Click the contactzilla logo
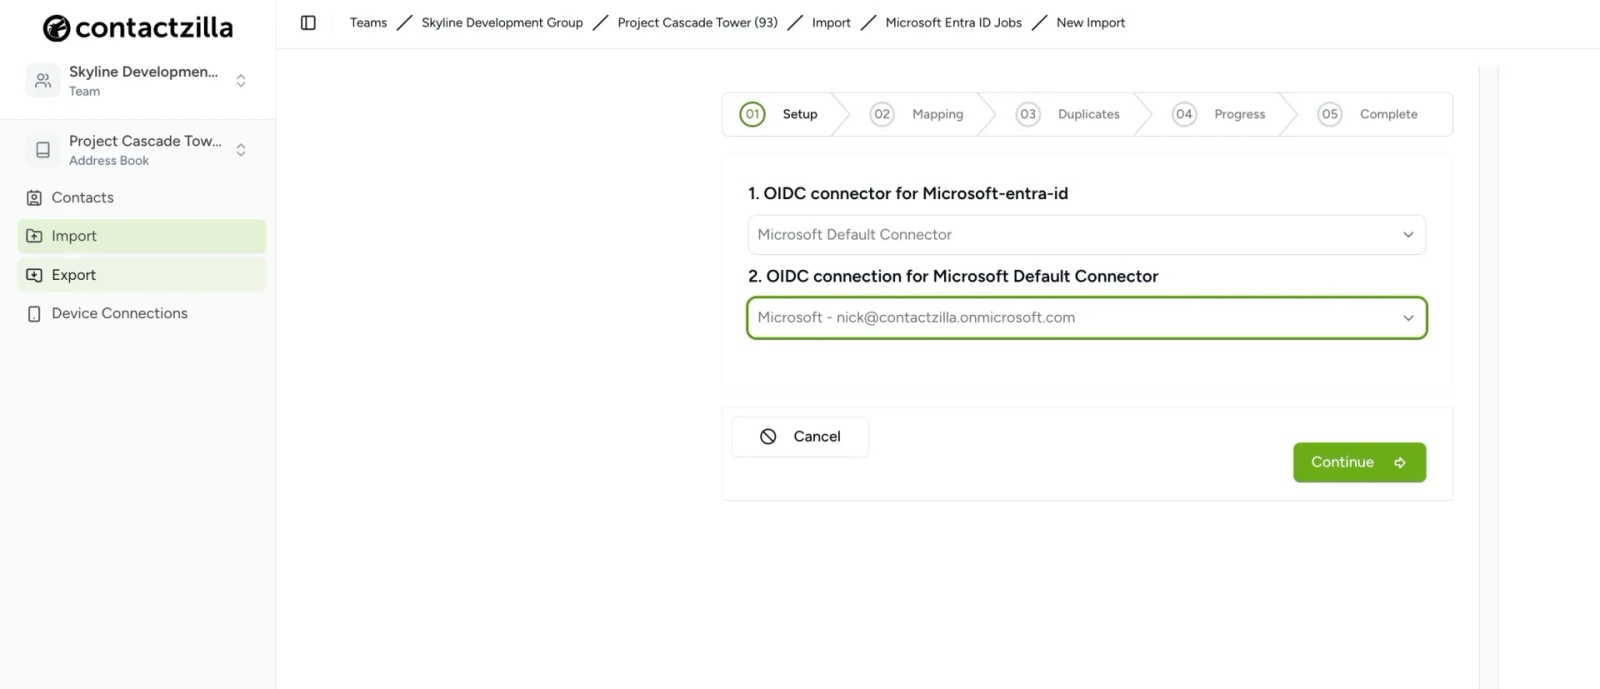The width and height of the screenshot is (1600, 689). pyautogui.click(x=138, y=28)
